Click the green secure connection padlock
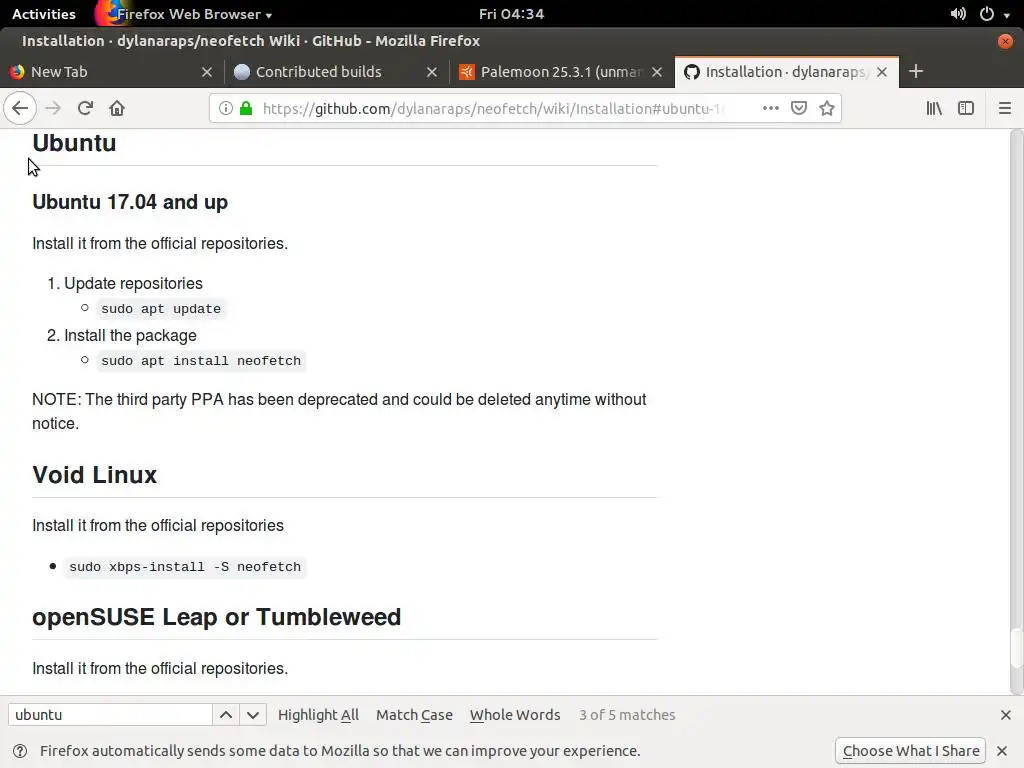 point(246,108)
